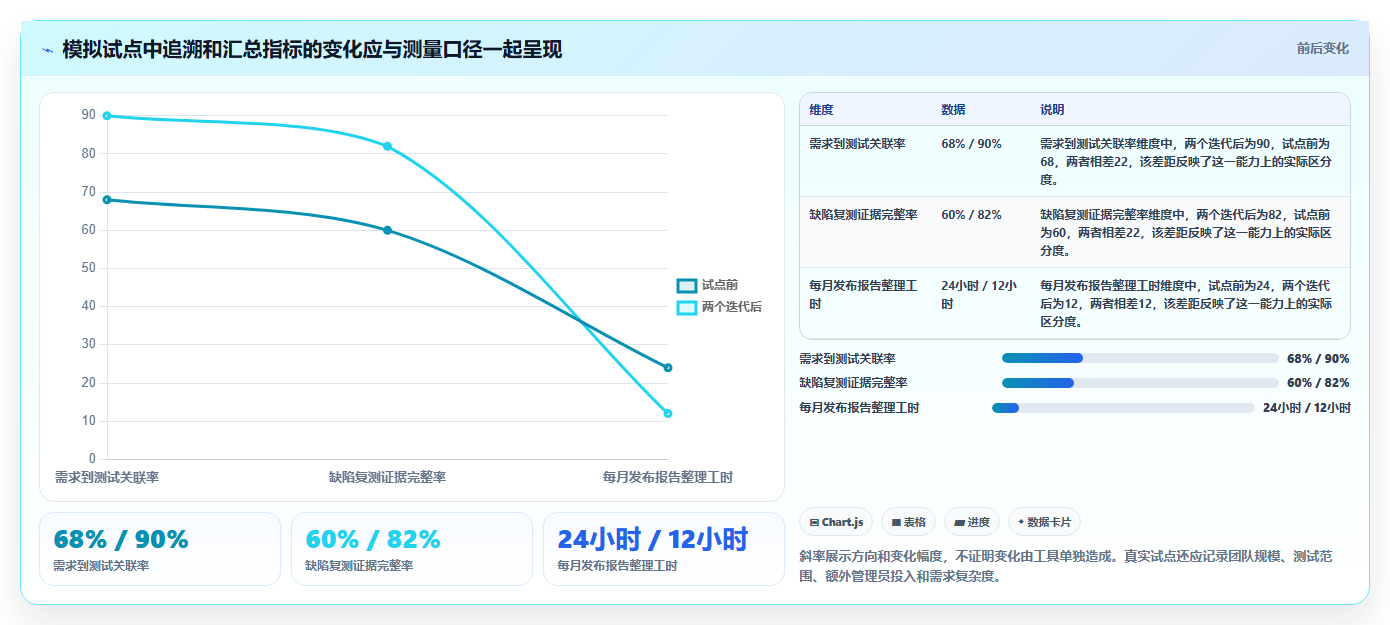Click the 前后变化 label in header
The image size is (1390, 625).
(x=1322, y=48)
